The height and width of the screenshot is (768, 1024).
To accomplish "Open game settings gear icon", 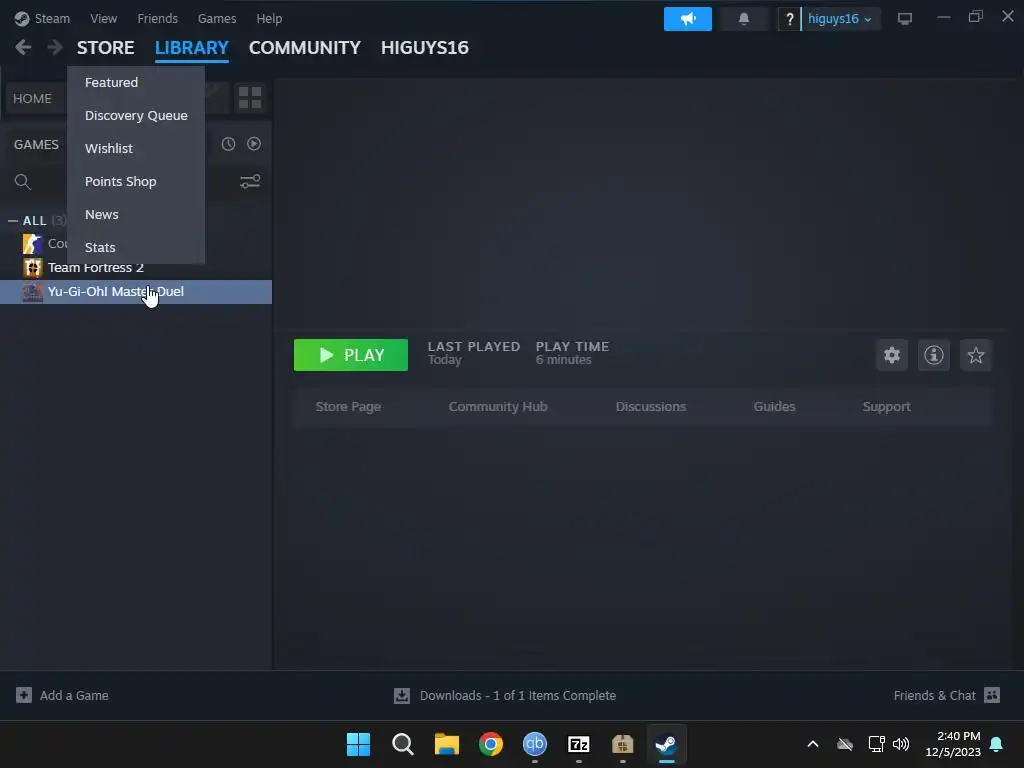I will pos(892,355).
